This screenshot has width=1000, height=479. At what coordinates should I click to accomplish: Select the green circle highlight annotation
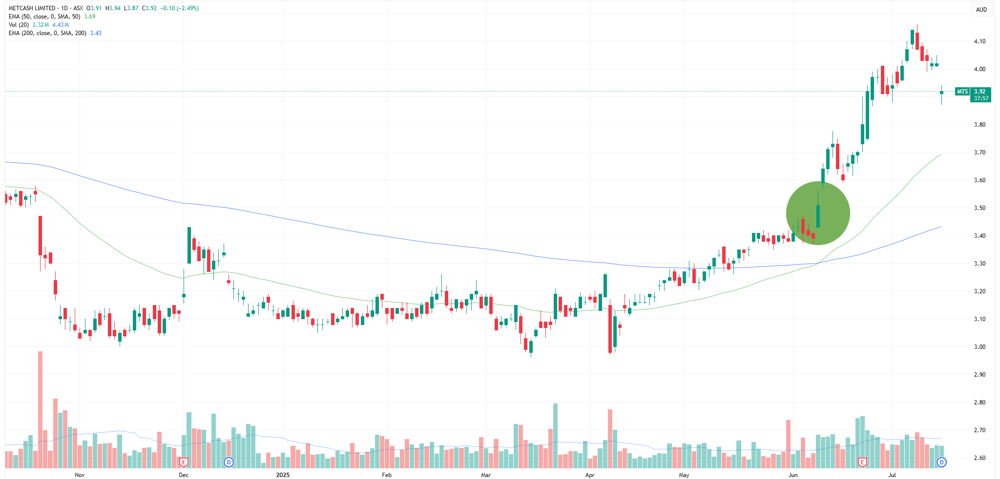tap(818, 214)
